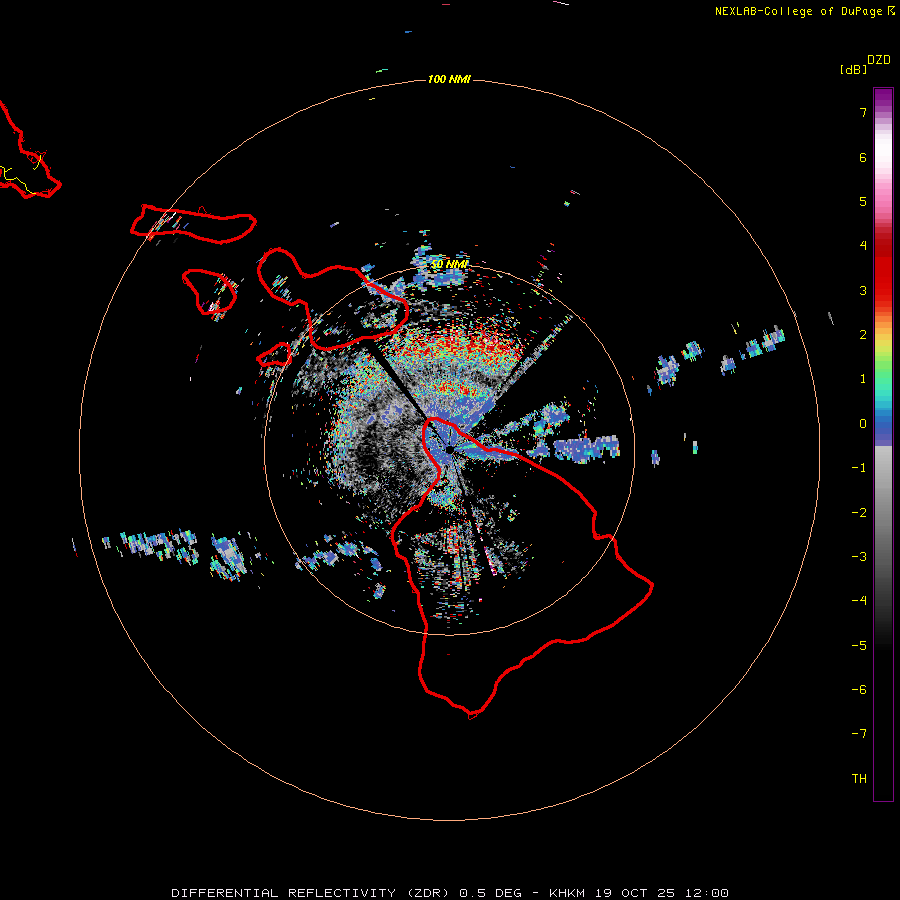Select the -7 dB scale value
The image size is (900, 900).
click(x=859, y=734)
